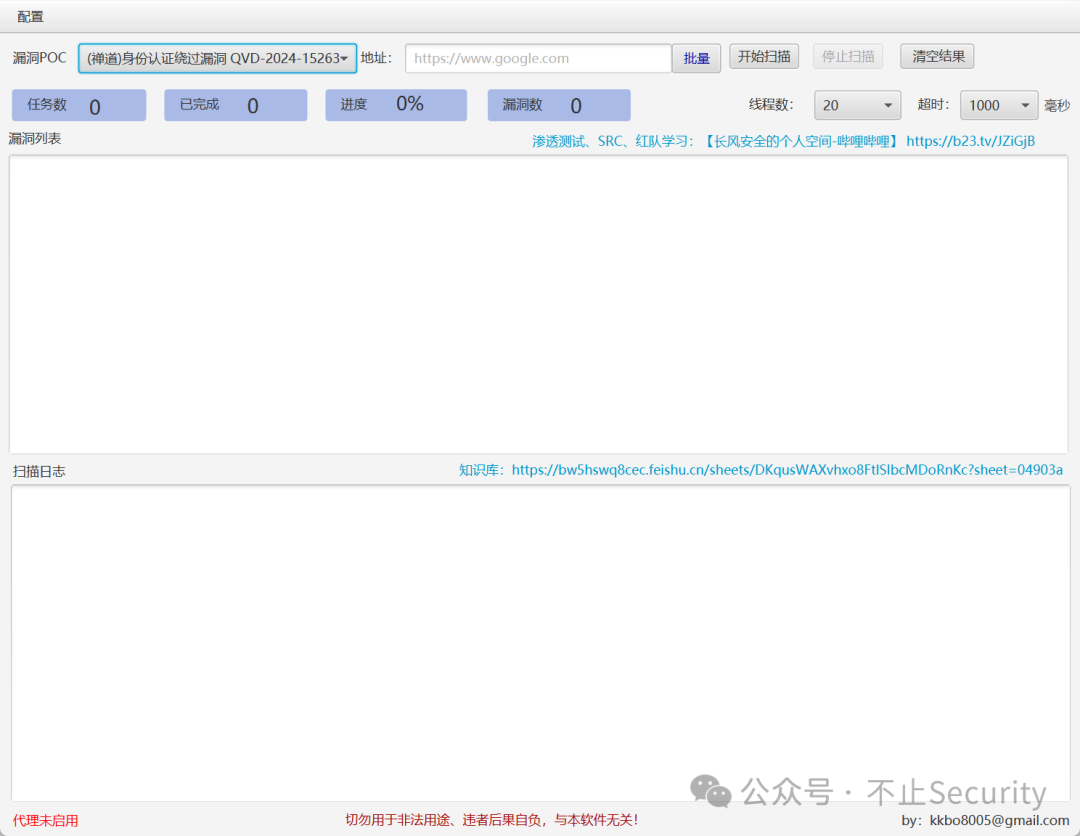Click the 代理未启用 proxy status text
The image size is (1080, 836).
tap(44, 819)
